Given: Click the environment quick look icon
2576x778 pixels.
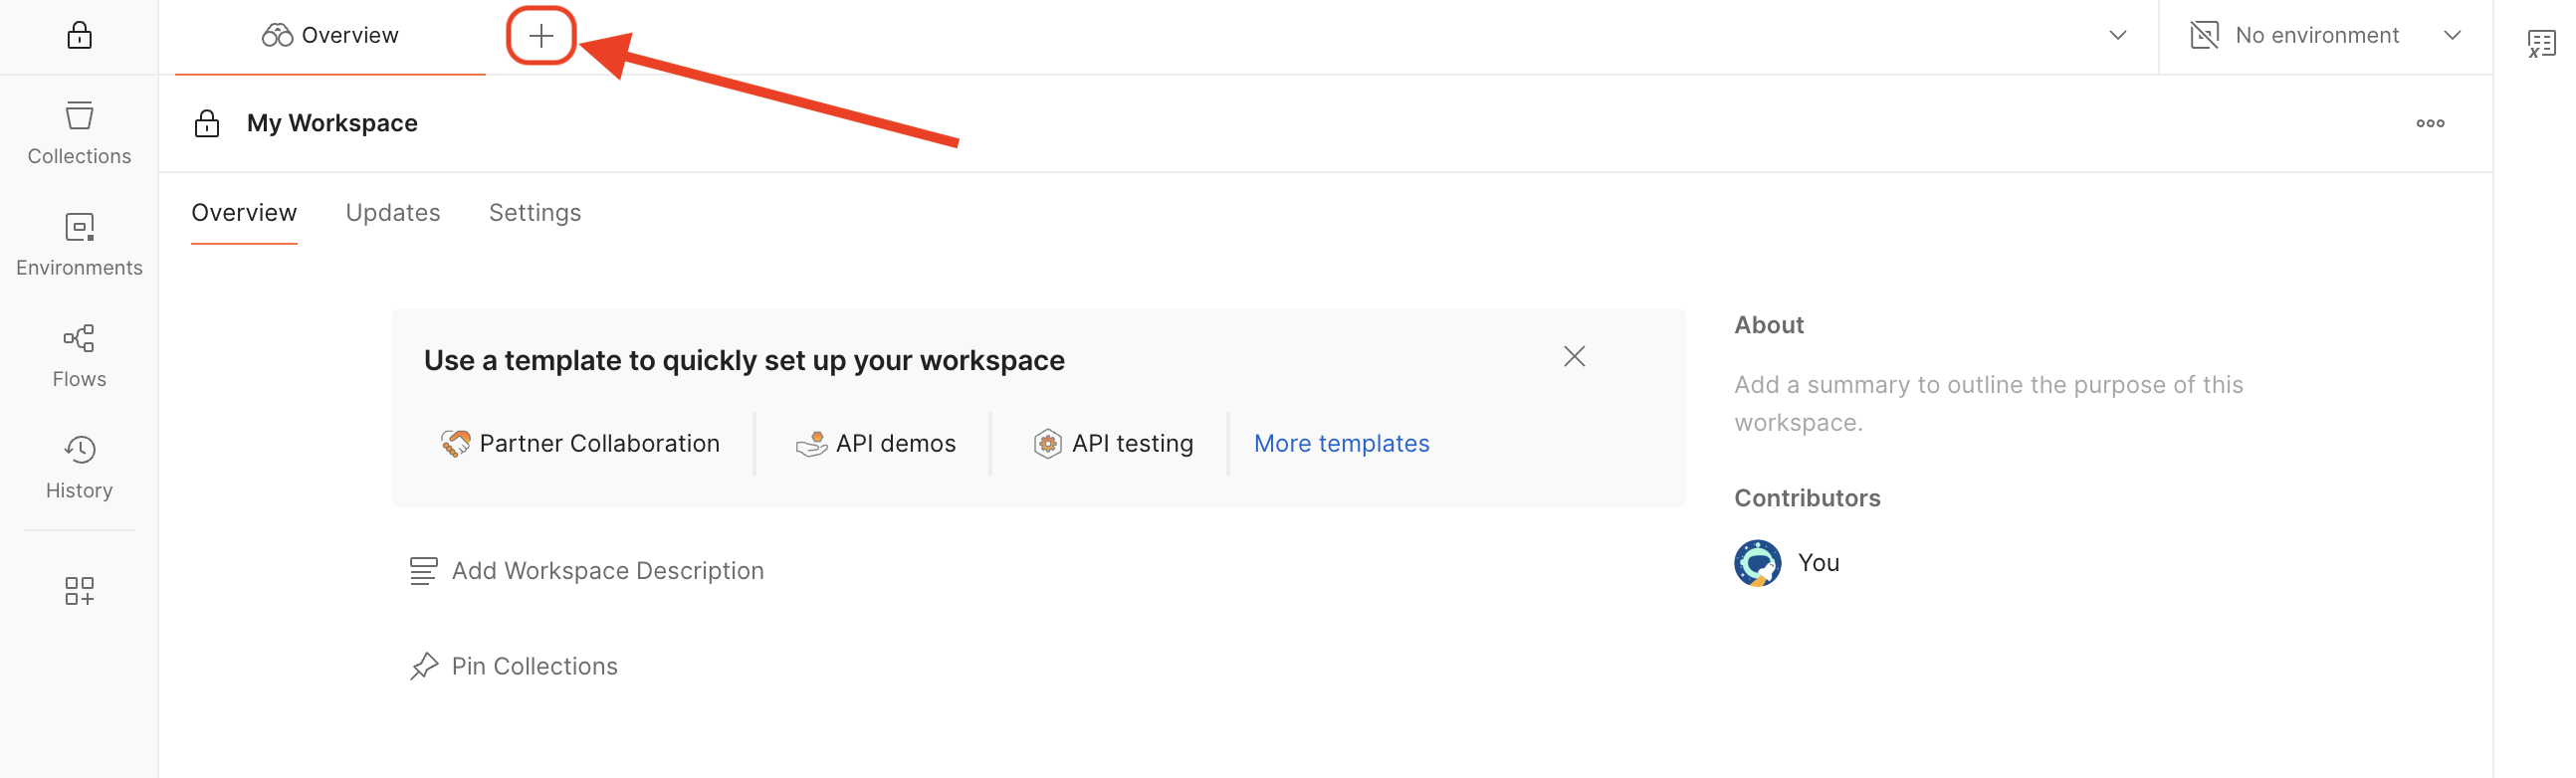Looking at the screenshot, I should tap(2205, 34).
